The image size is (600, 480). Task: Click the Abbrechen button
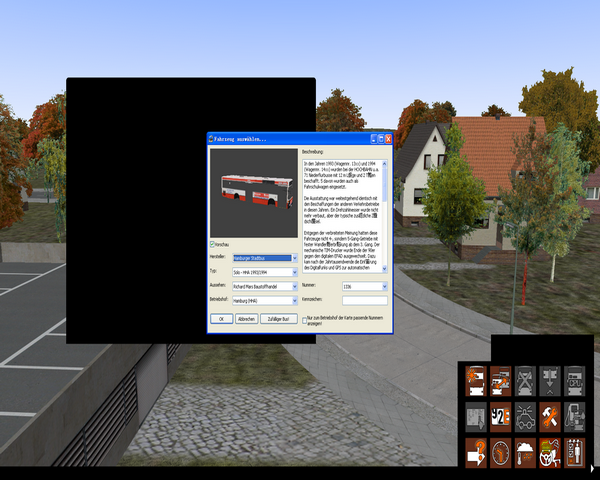(246, 319)
